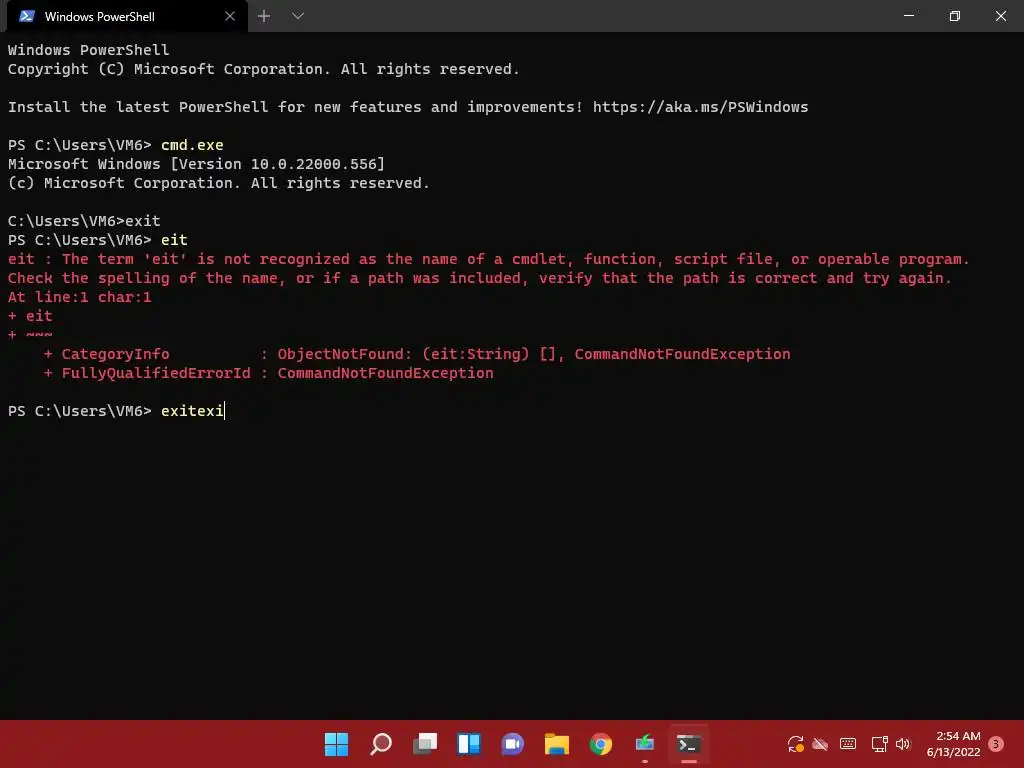This screenshot has height=768, width=1024.
Task: Open the volume speaker tray icon
Action: [x=903, y=744]
